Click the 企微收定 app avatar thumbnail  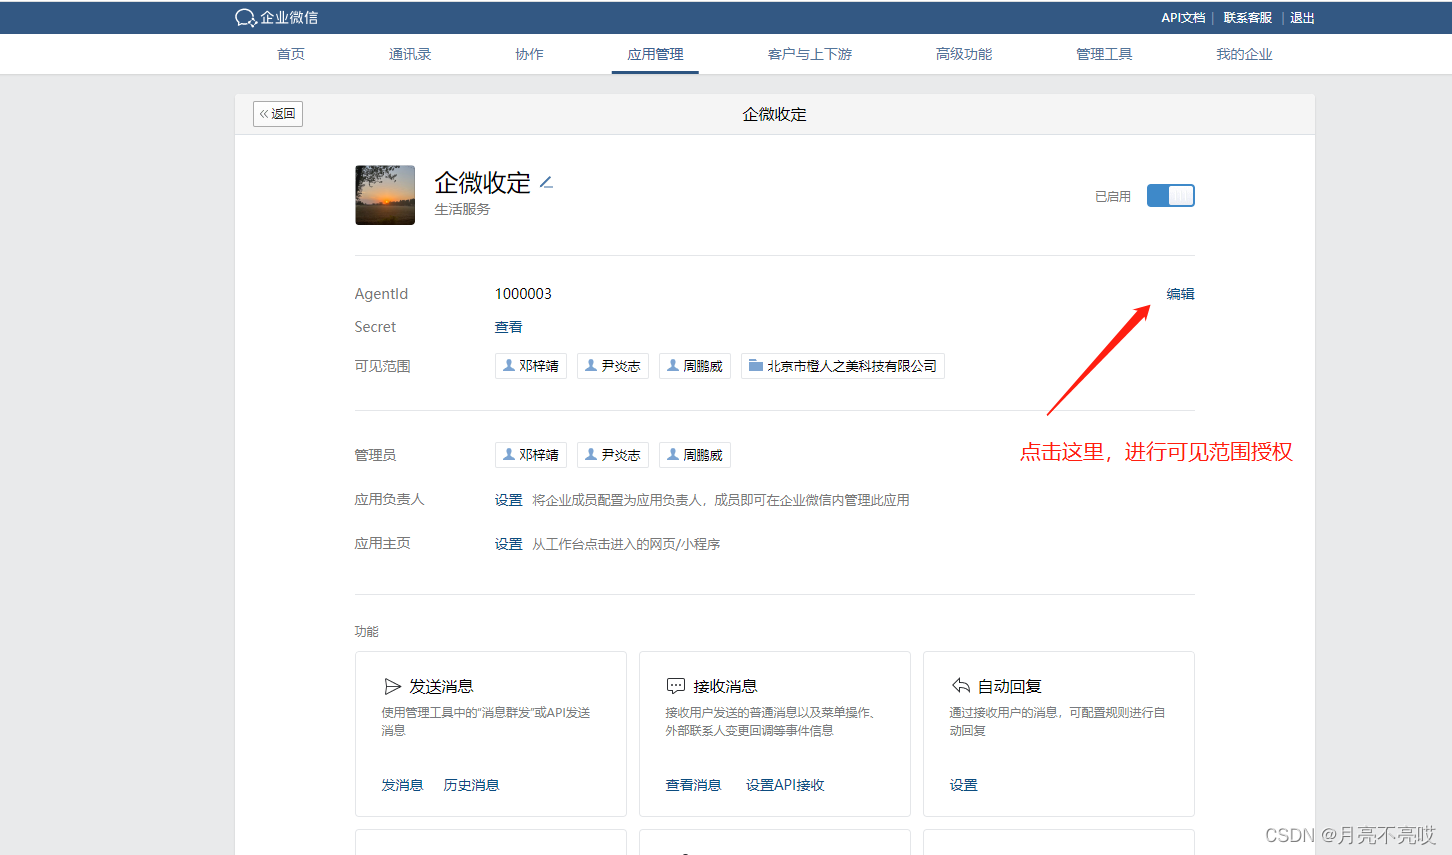[385, 195]
